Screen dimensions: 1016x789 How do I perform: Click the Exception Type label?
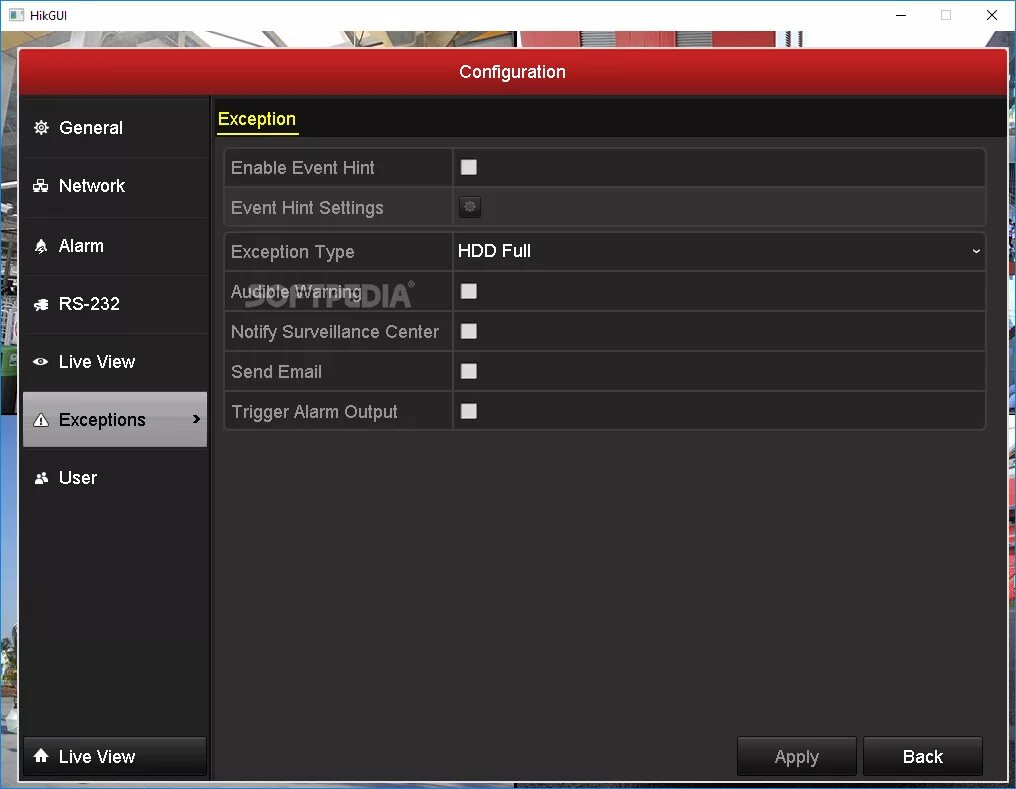pyautogui.click(x=292, y=252)
